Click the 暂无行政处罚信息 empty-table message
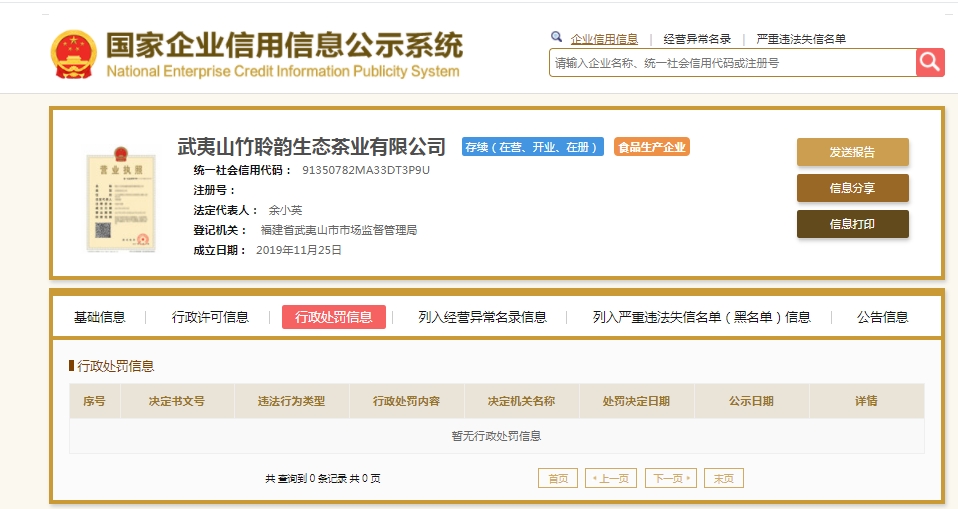The width and height of the screenshot is (958, 509). click(x=496, y=436)
